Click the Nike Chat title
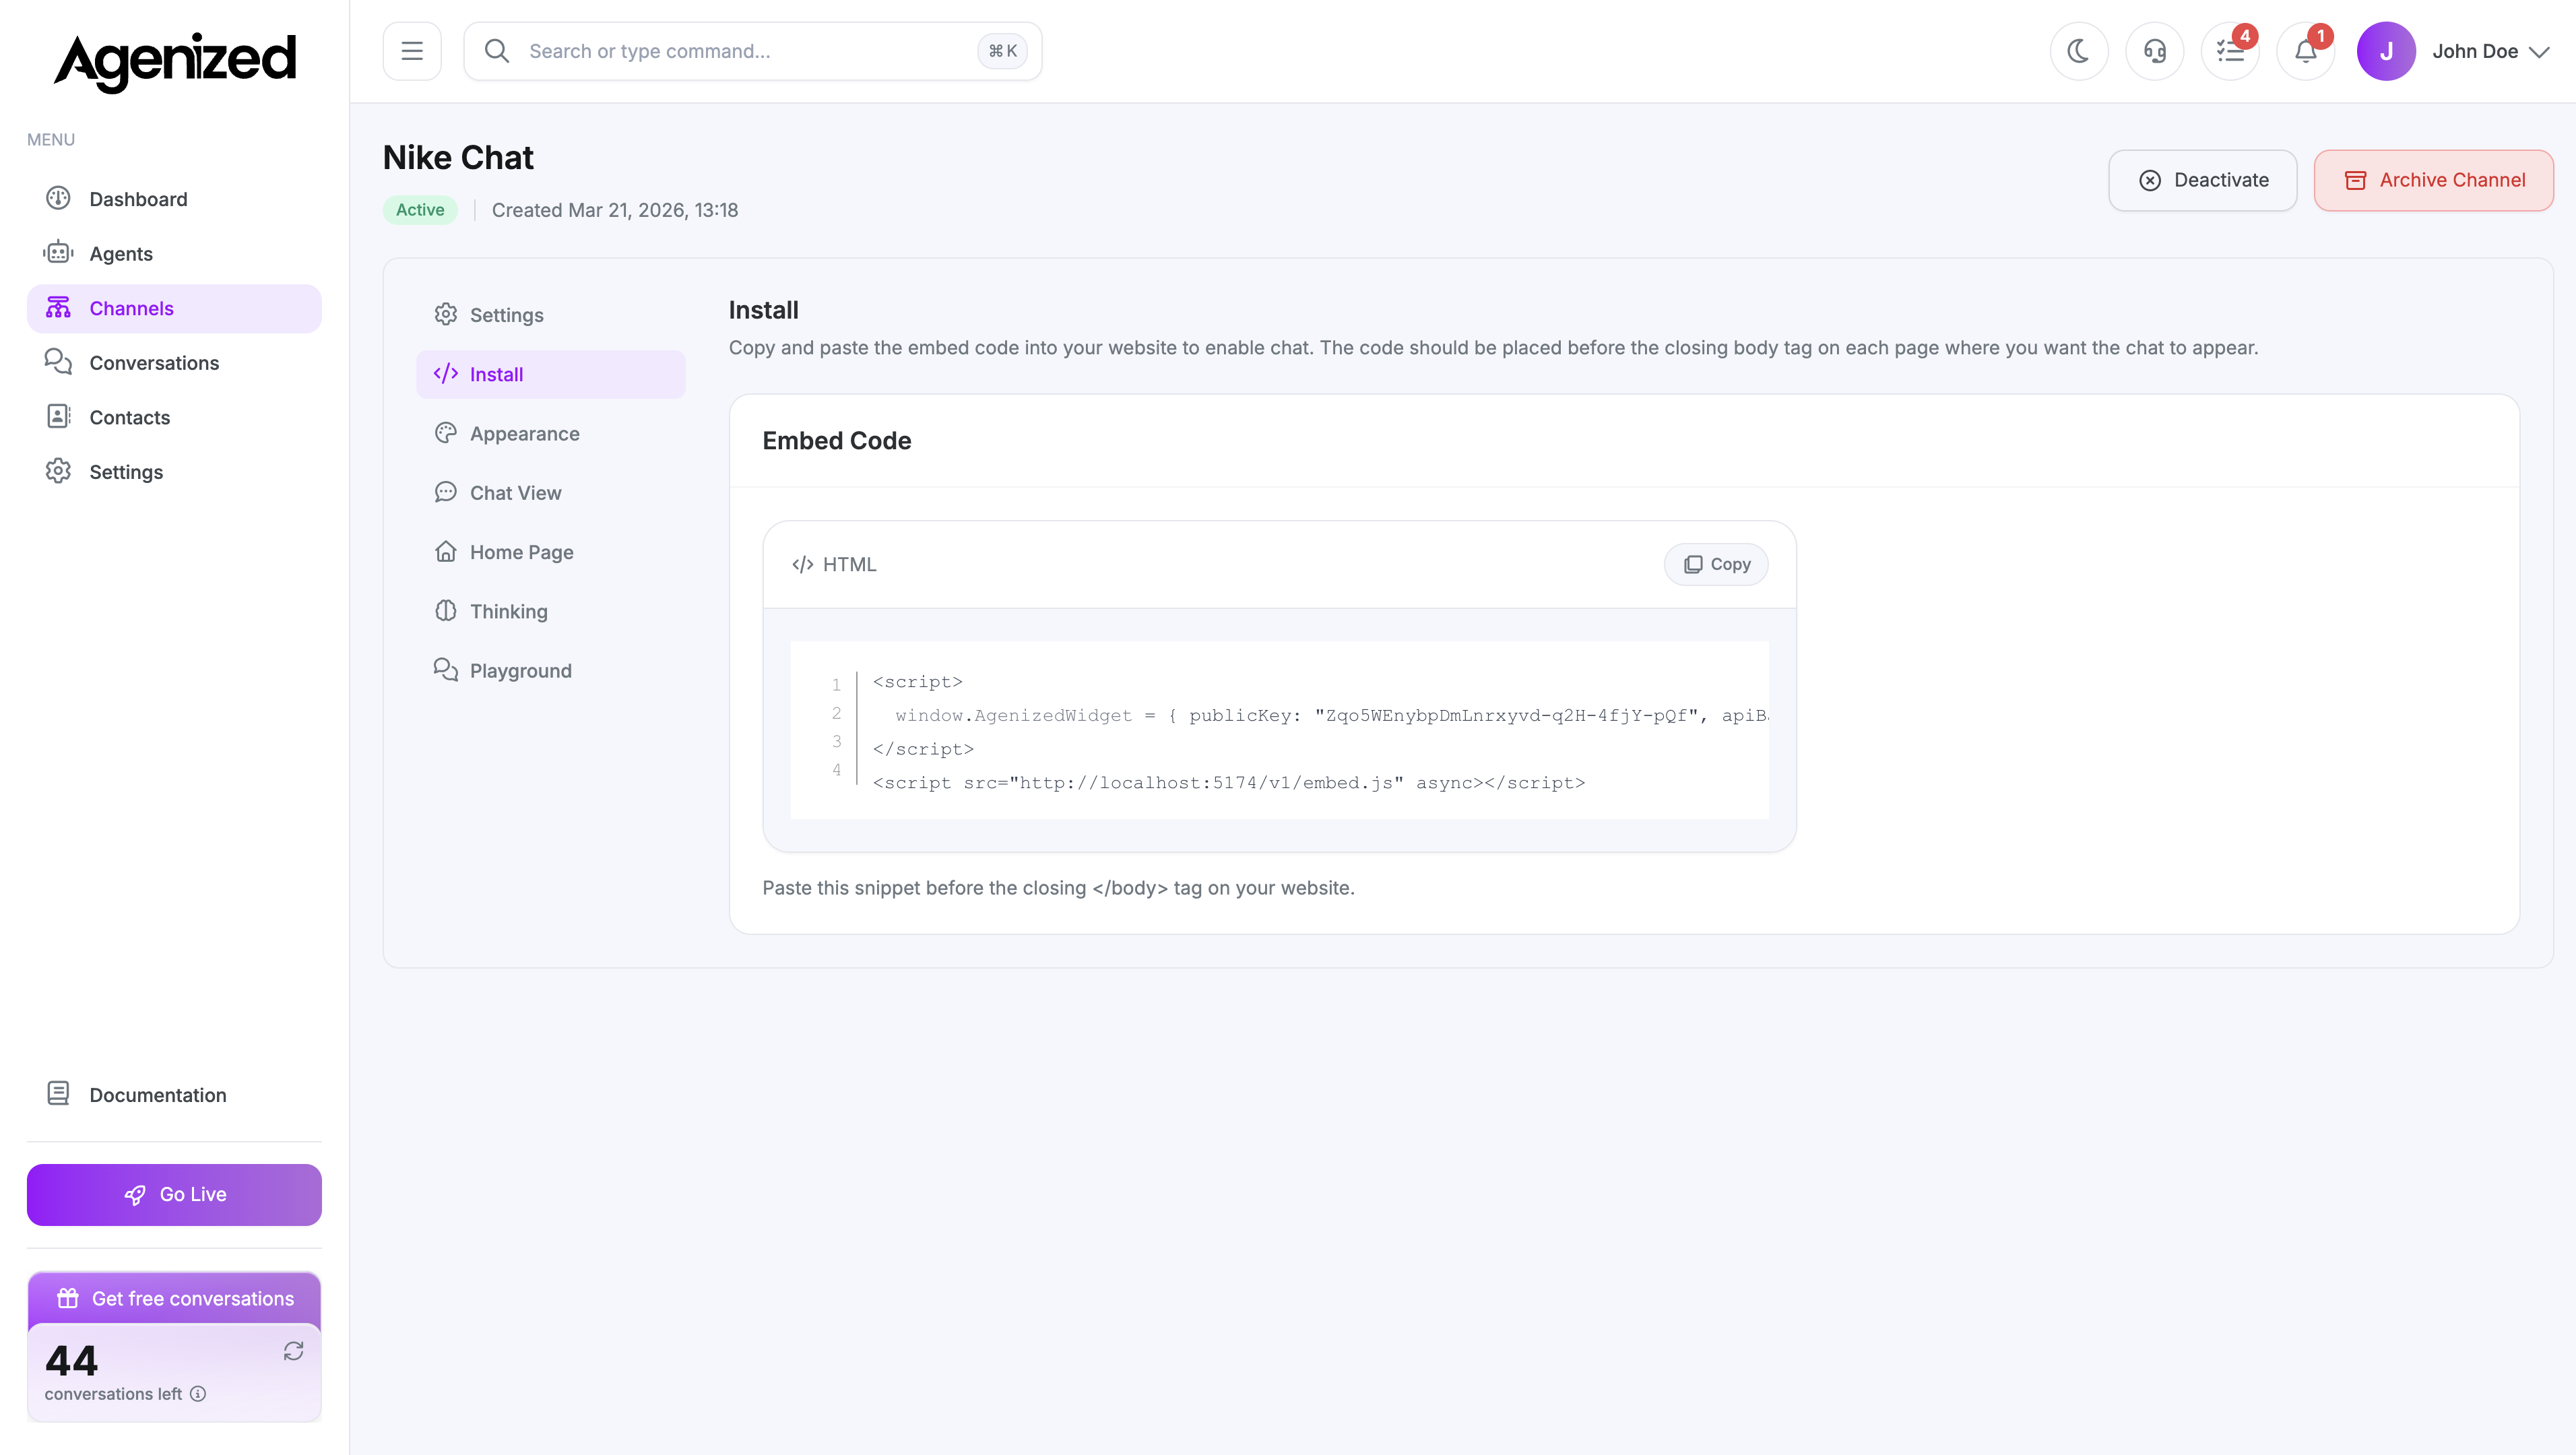The width and height of the screenshot is (2576, 1455). pos(458,158)
